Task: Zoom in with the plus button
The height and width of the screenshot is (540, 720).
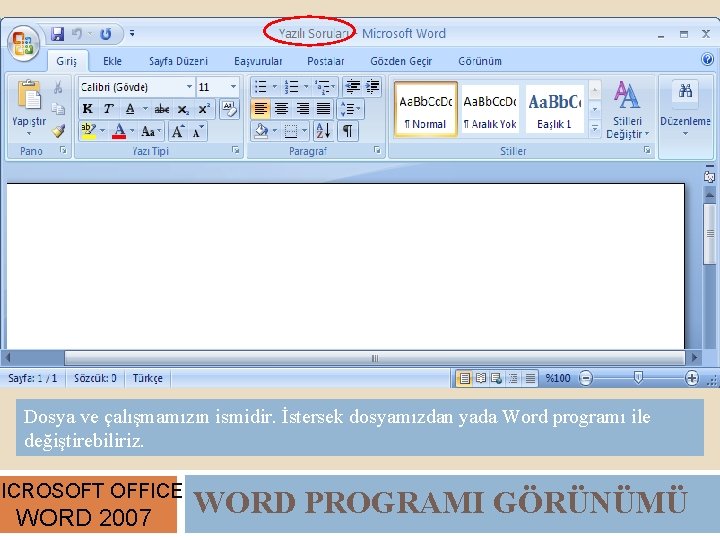Action: click(x=692, y=378)
